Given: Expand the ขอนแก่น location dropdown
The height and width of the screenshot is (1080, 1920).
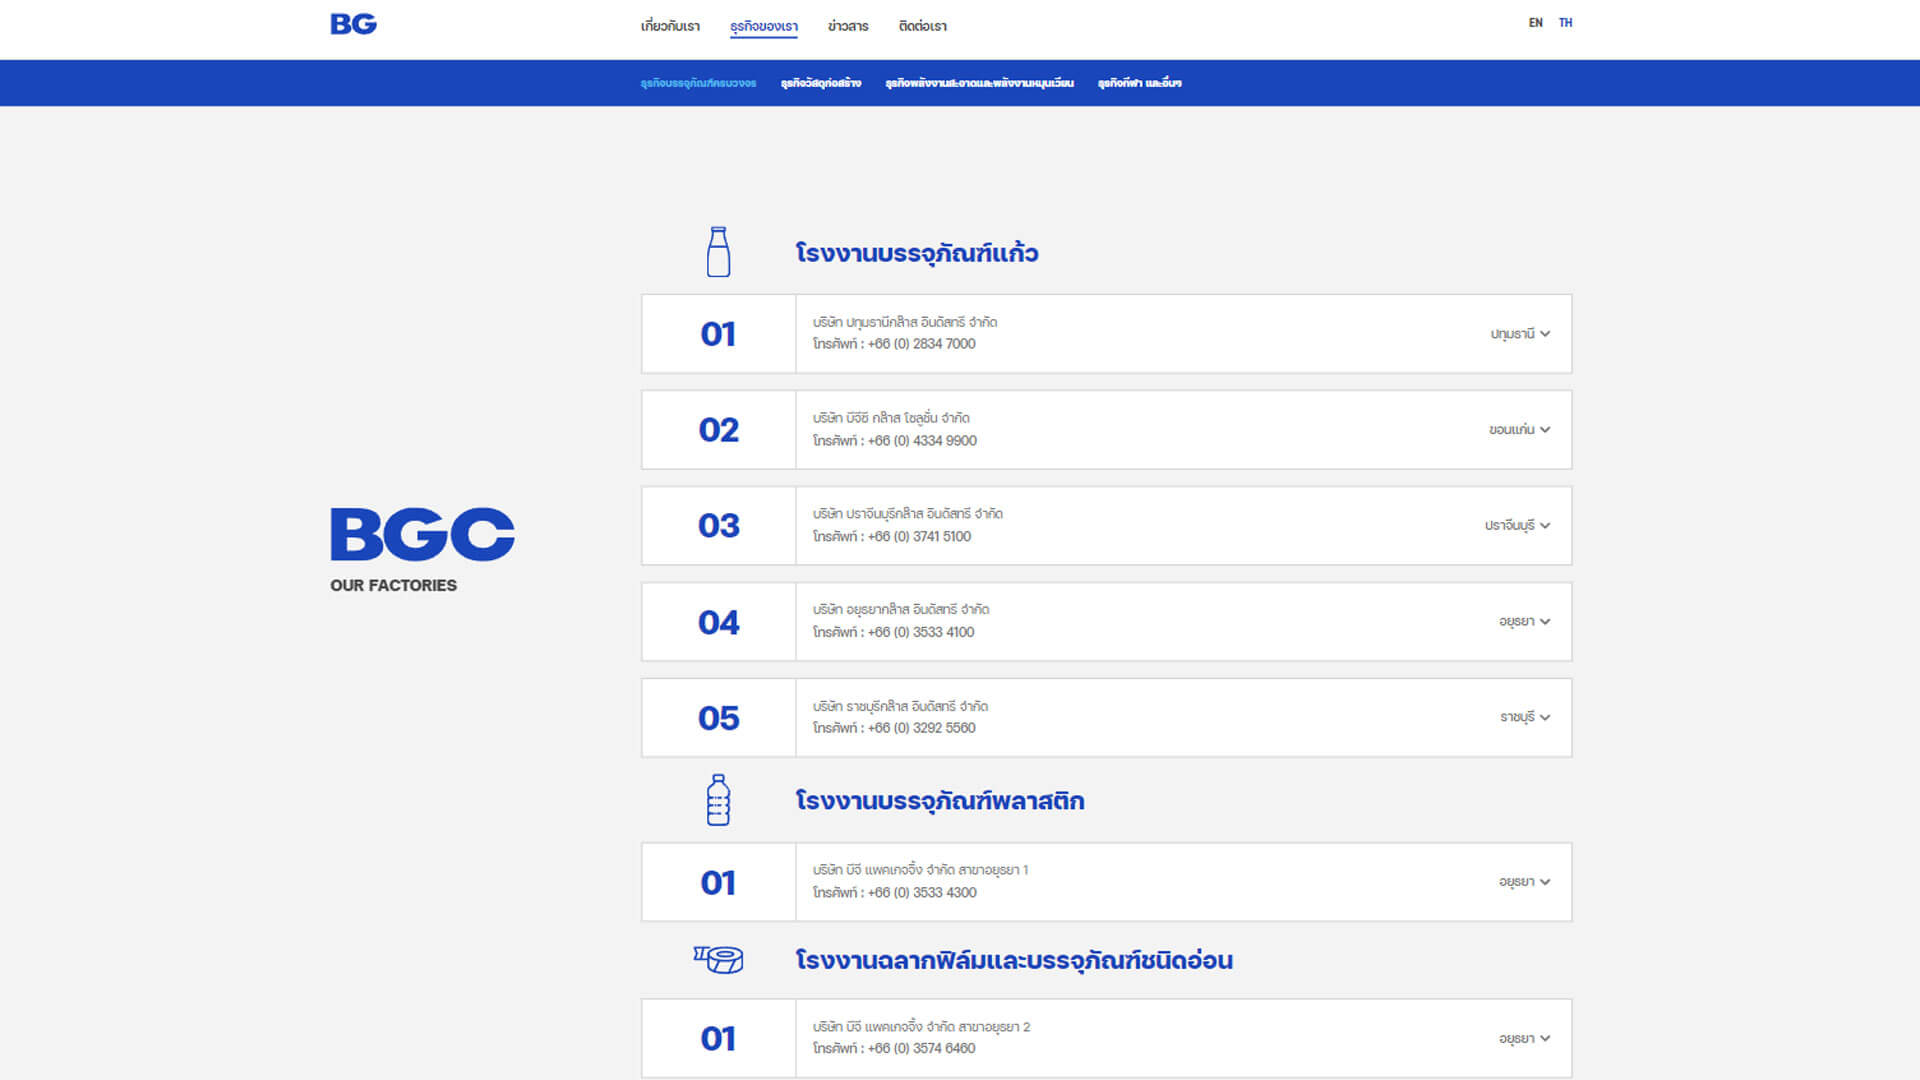Looking at the screenshot, I should click(x=1519, y=430).
